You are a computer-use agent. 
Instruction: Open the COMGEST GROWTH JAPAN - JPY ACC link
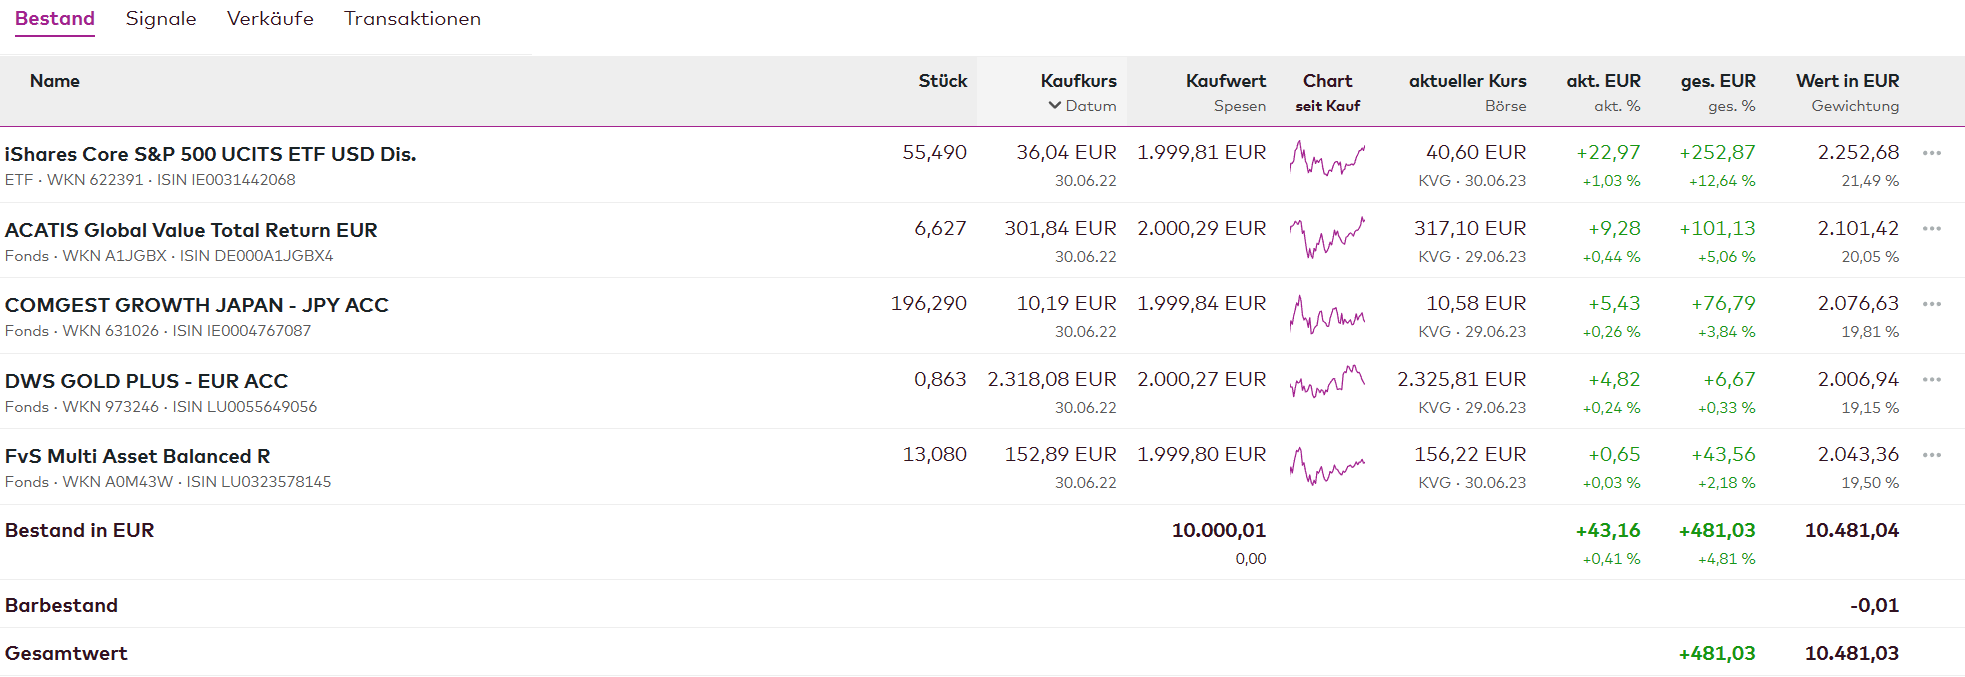[x=197, y=305]
